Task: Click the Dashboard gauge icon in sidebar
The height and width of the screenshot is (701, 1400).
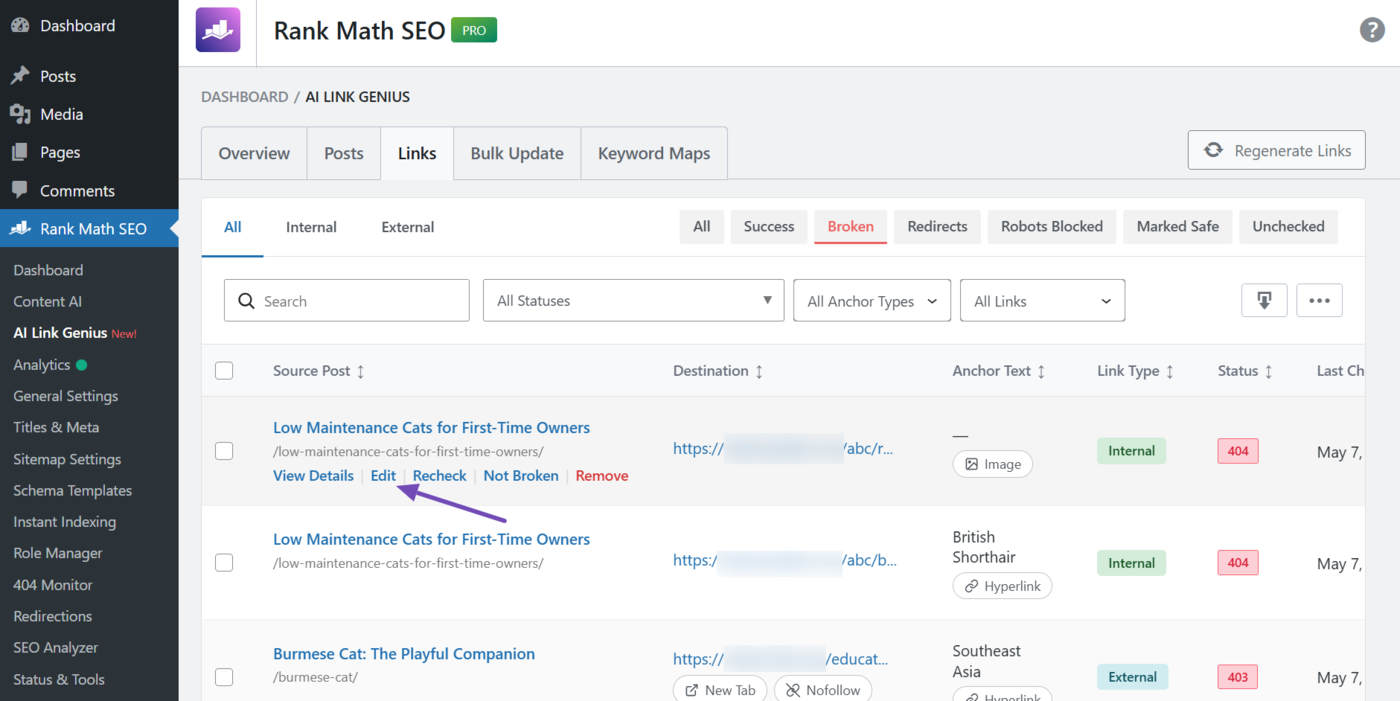Action: pyautogui.click(x=20, y=25)
